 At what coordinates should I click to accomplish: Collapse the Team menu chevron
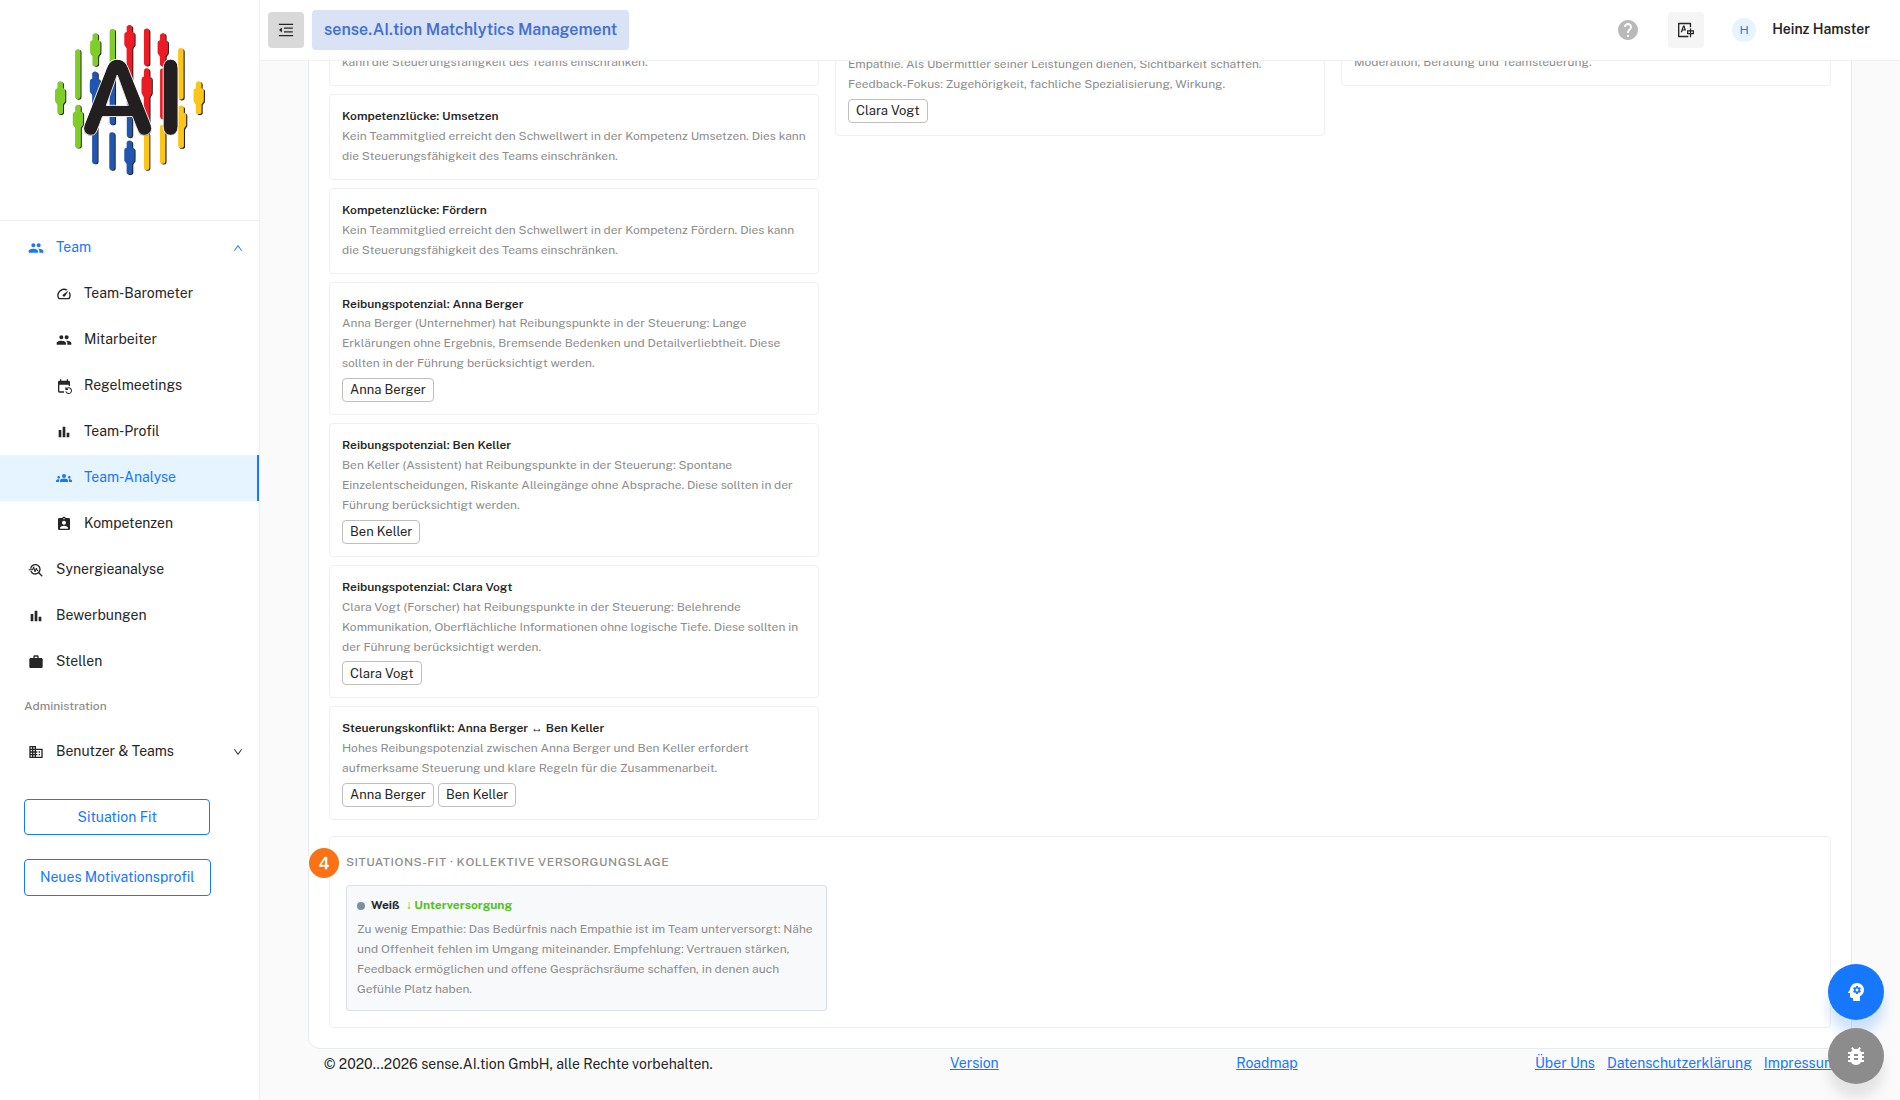238,248
